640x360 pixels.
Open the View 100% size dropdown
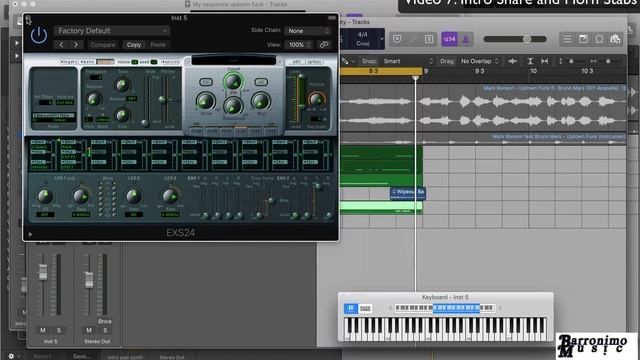tap(300, 44)
